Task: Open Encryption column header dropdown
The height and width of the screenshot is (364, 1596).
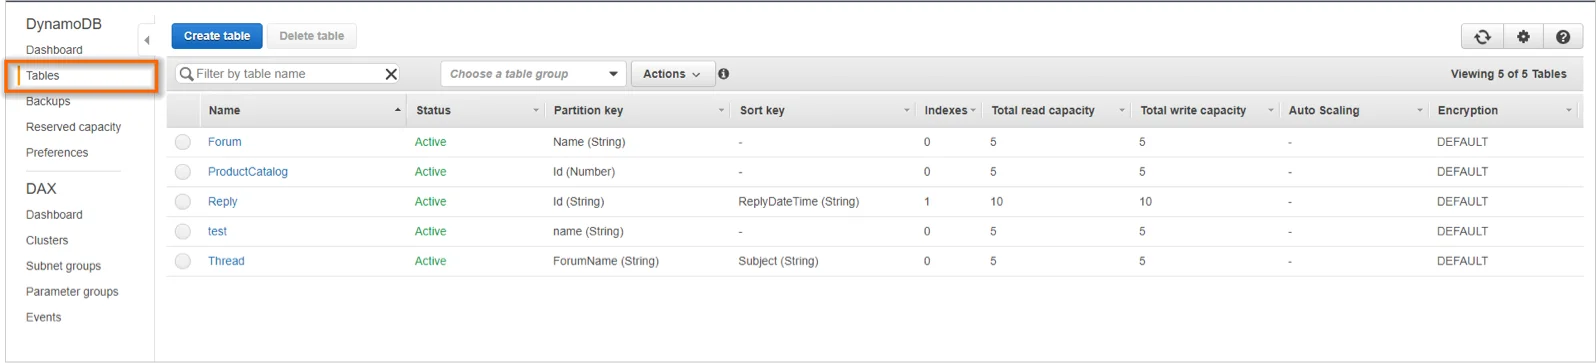Action: tap(1569, 111)
